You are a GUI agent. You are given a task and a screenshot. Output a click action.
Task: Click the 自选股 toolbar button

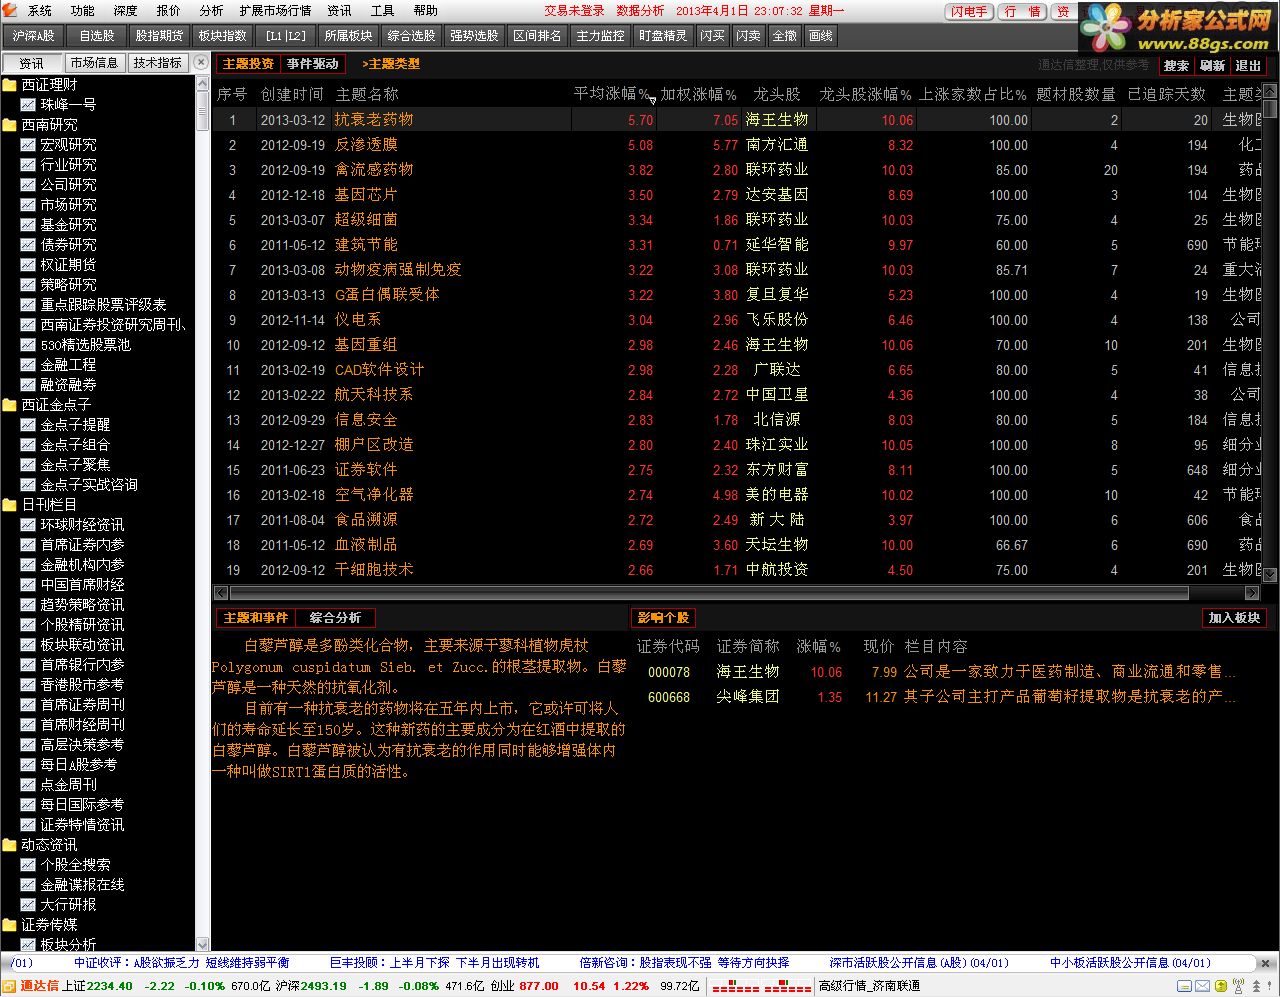click(98, 36)
